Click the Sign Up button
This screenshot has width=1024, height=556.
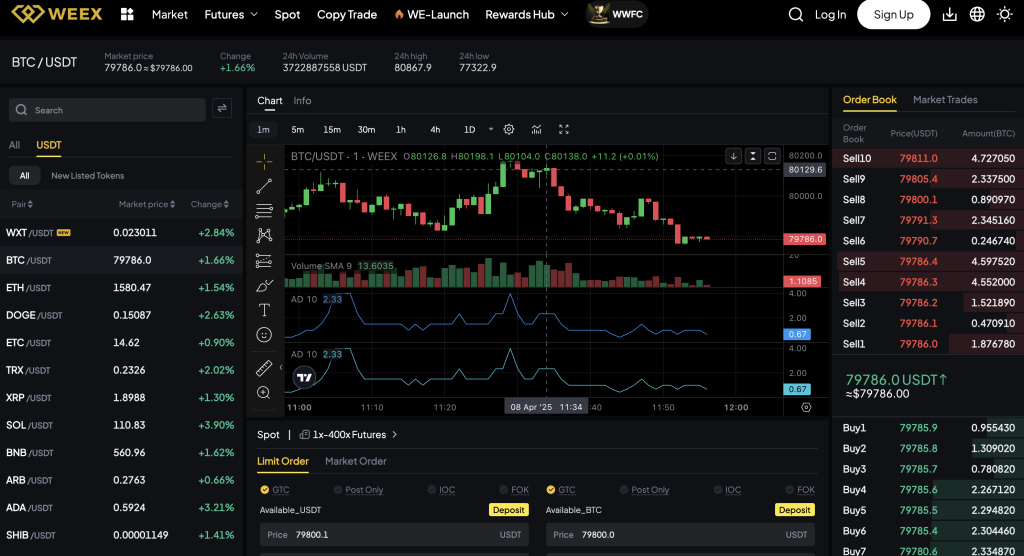pyautogui.click(x=893, y=15)
